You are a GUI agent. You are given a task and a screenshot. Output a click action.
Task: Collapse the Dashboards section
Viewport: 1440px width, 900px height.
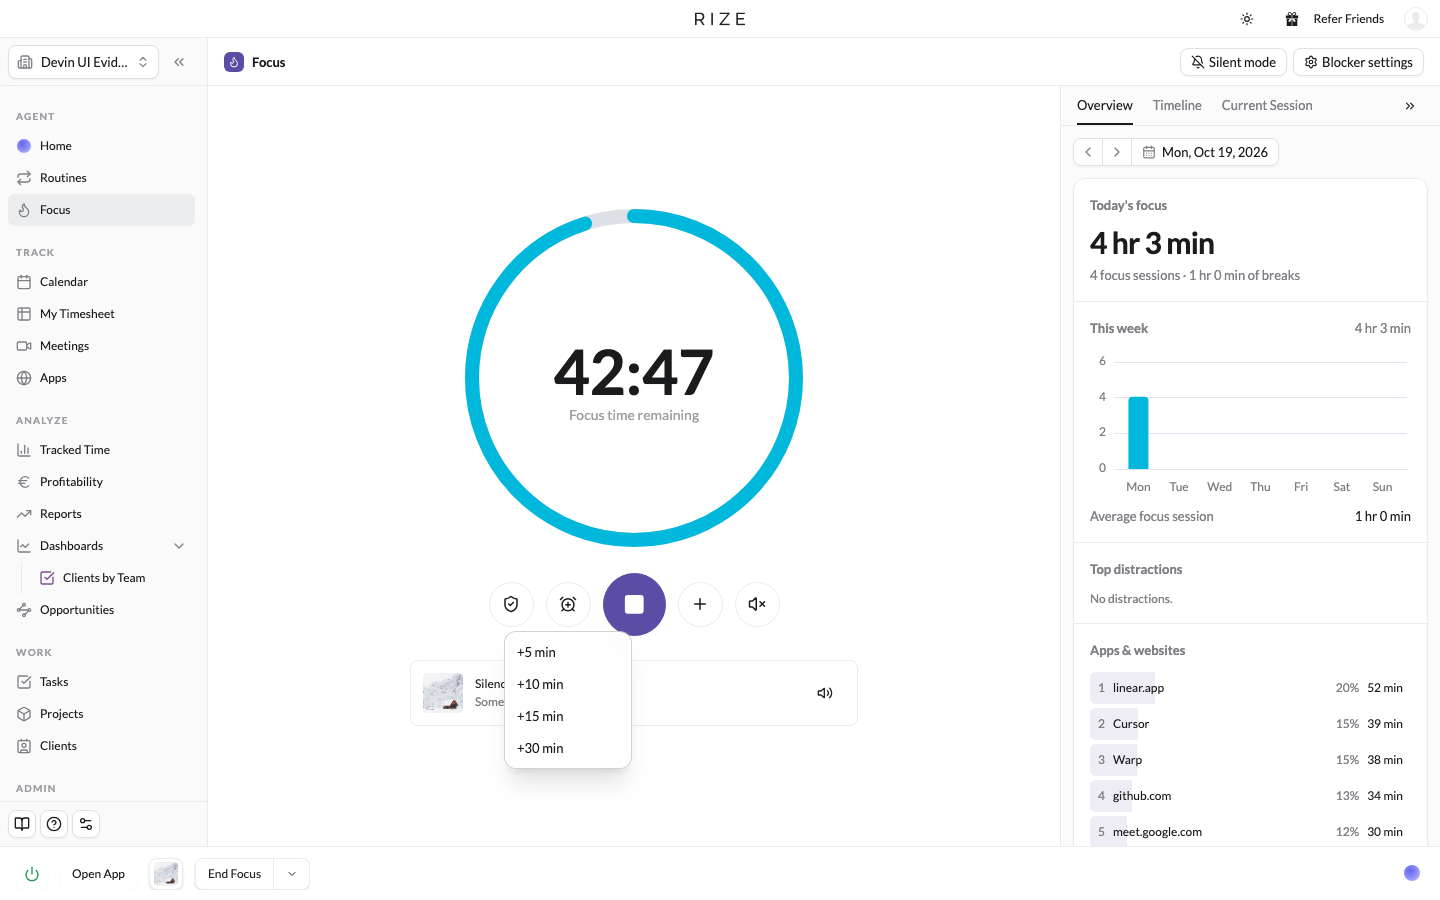179,546
